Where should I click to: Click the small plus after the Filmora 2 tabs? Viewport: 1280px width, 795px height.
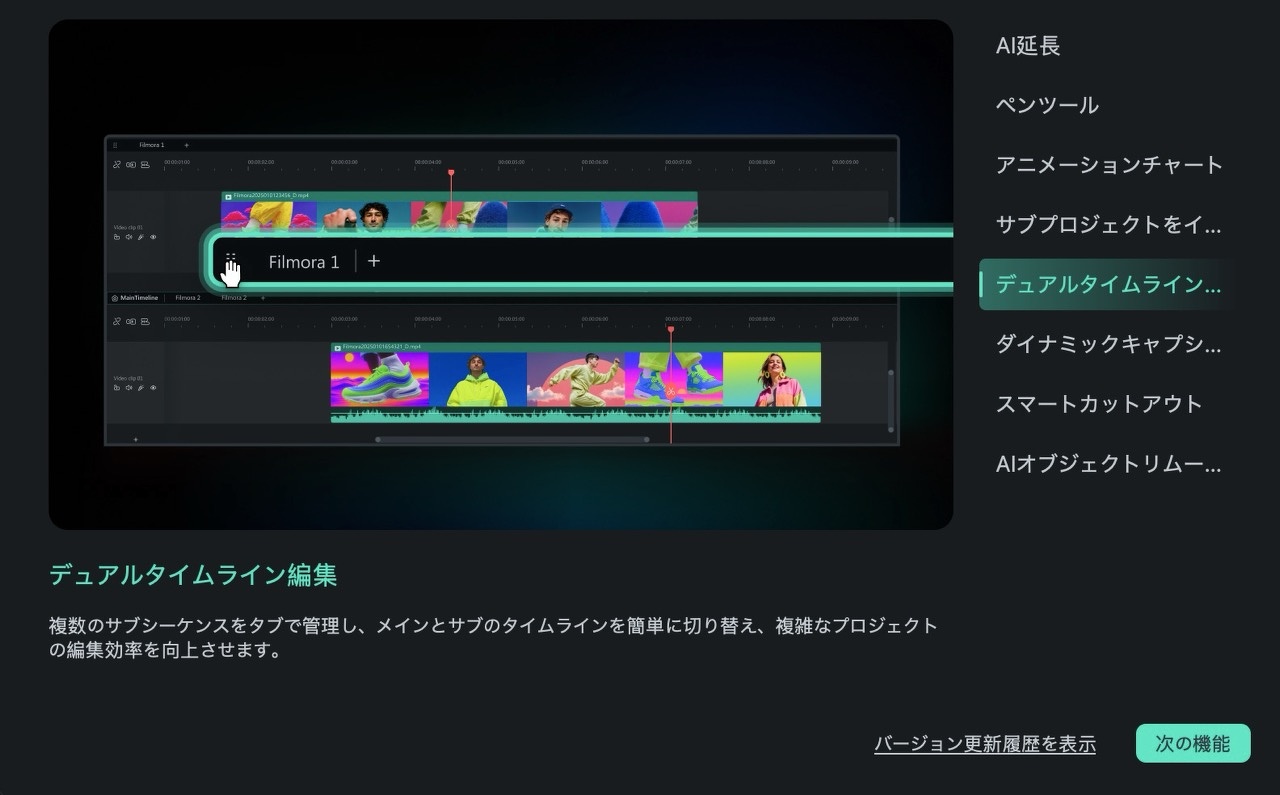point(263,298)
